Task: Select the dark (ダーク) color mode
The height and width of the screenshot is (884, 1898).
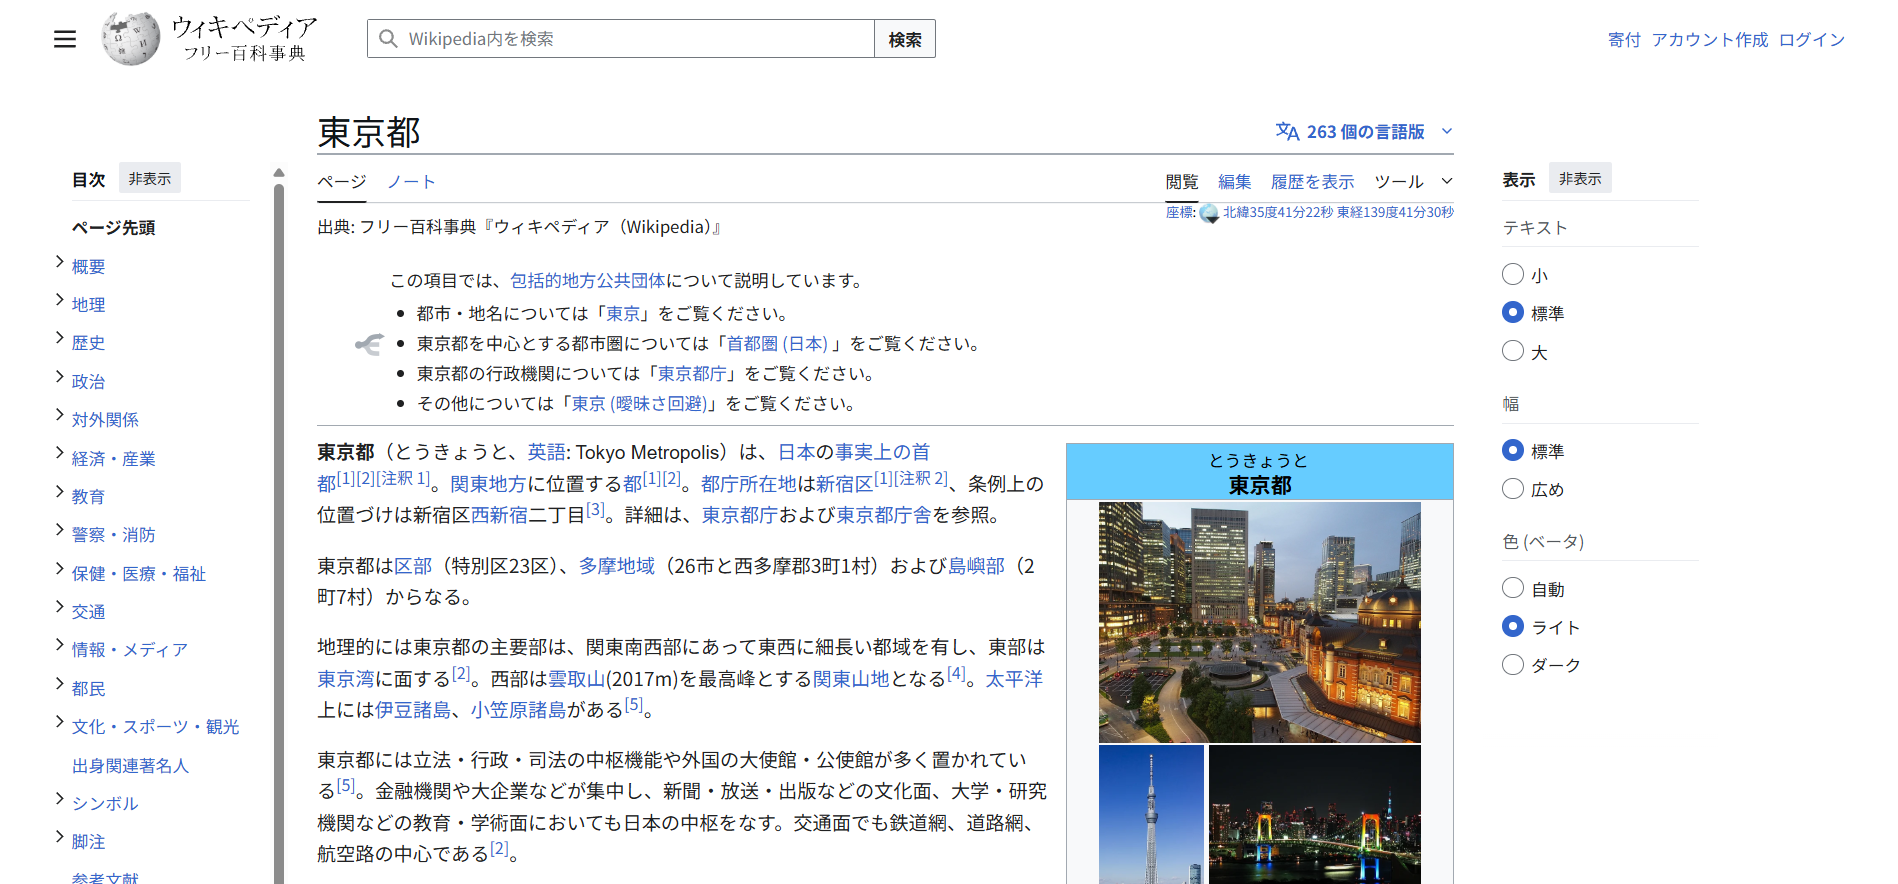Action: (x=1513, y=665)
